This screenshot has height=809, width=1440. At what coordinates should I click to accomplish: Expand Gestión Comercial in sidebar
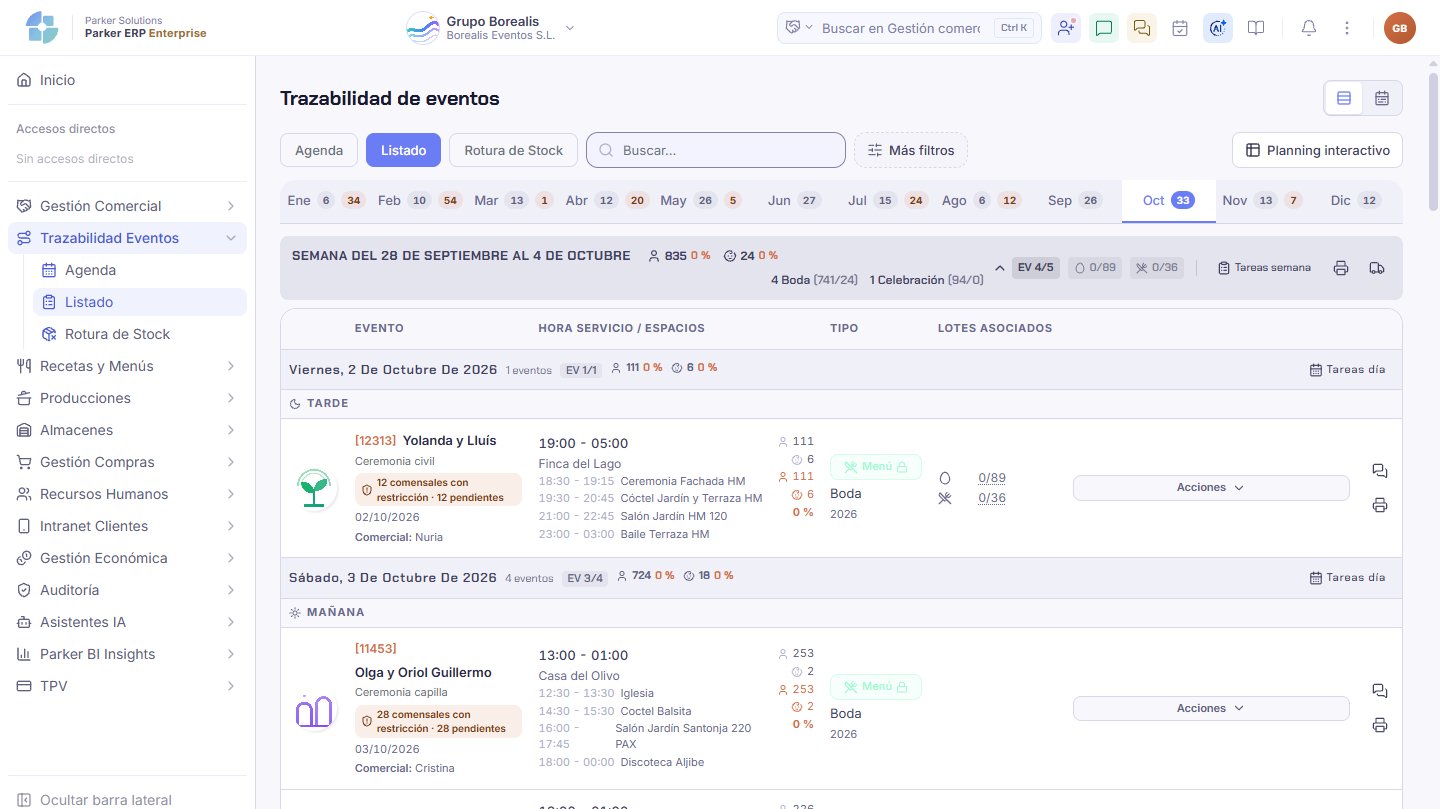coord(127,206)
